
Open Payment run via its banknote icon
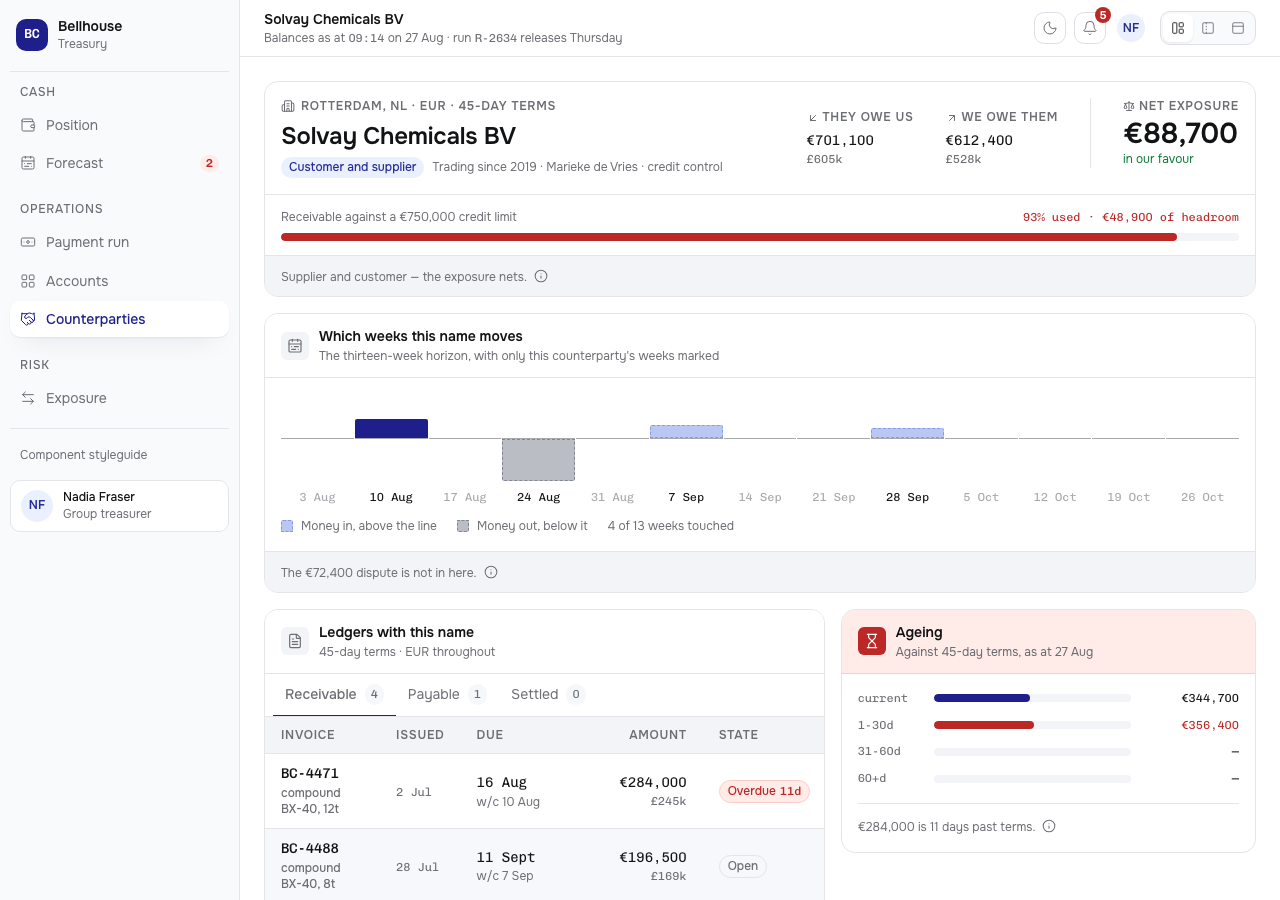(28, 242)
